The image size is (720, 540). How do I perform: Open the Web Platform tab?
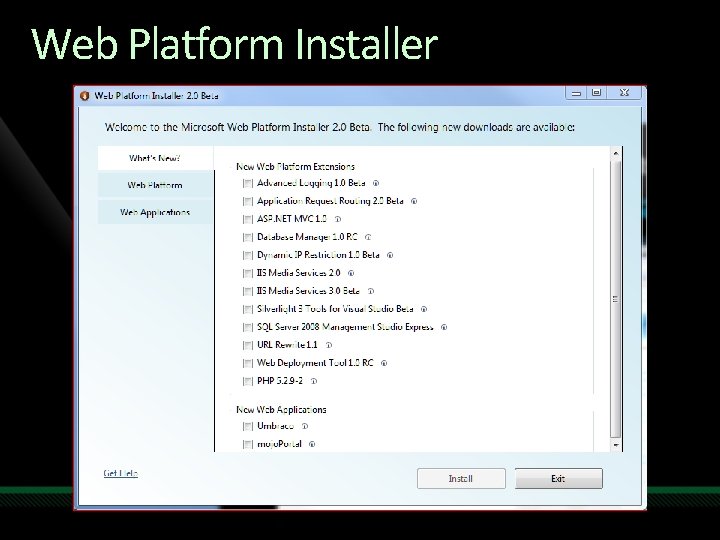tap(155, 186)
